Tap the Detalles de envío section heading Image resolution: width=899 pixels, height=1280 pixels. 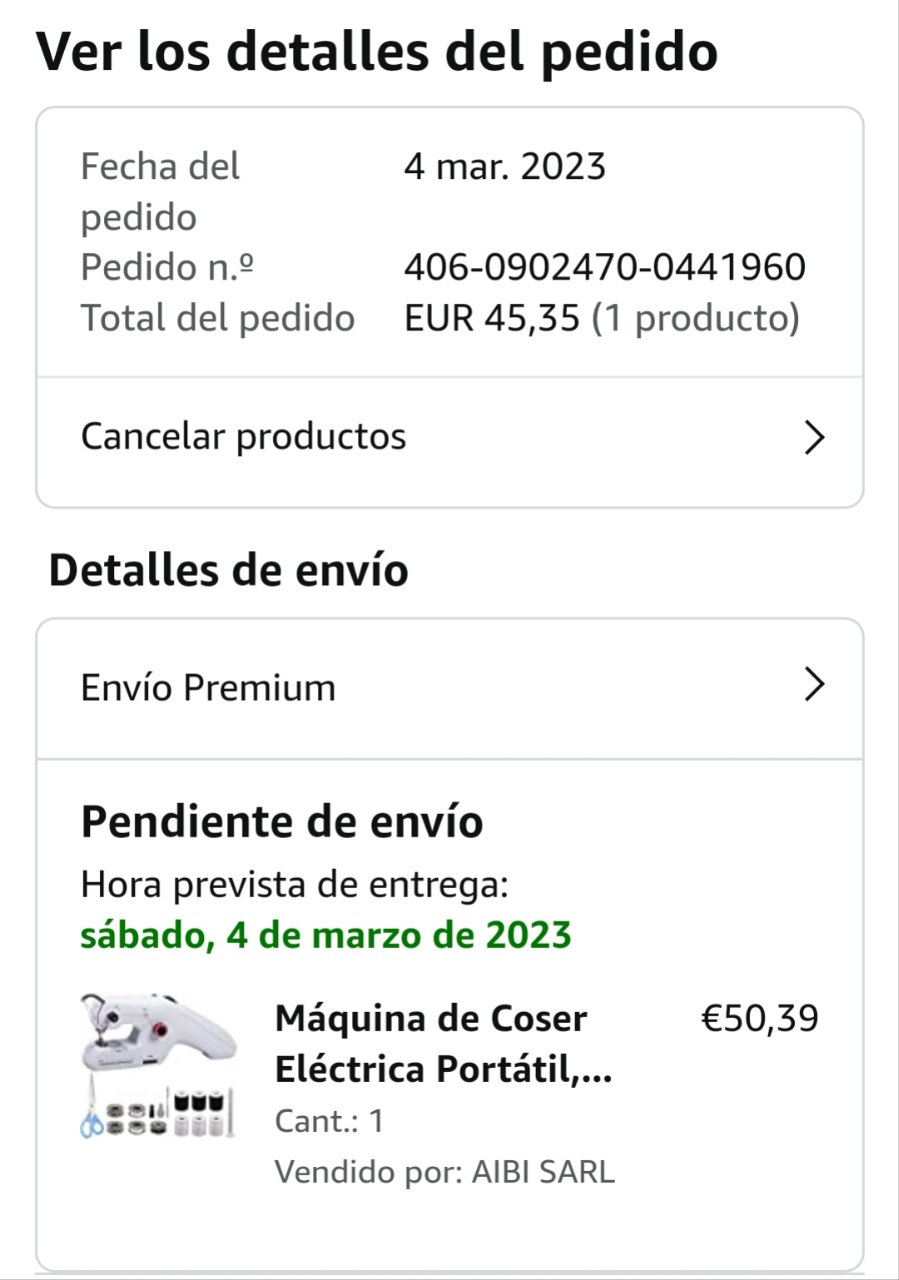[x=228, y=570]
